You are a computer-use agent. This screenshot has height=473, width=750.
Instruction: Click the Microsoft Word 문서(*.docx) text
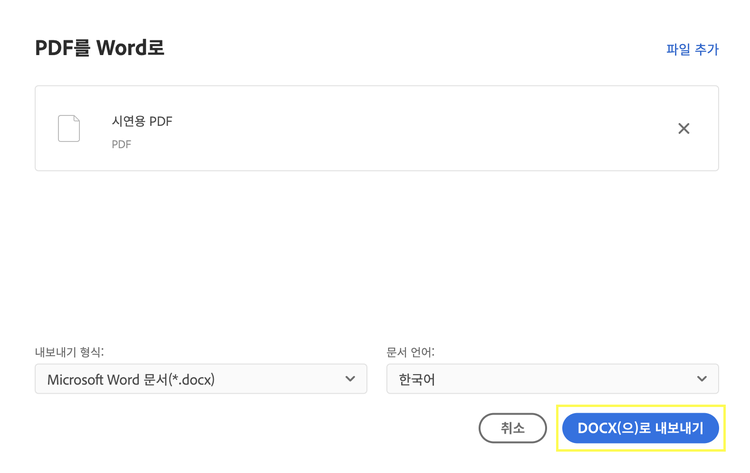coord(131,379)
